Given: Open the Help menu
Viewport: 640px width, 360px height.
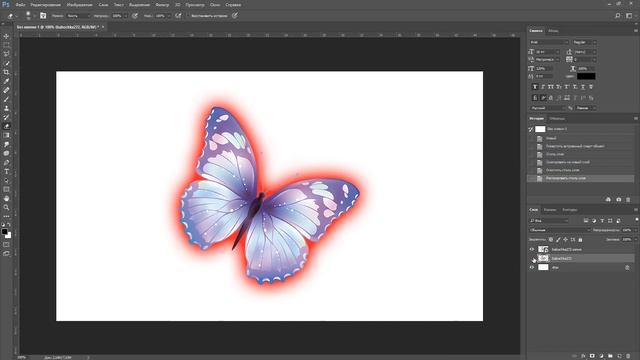Looking at the screenshot, I should (x=233, y=5).
